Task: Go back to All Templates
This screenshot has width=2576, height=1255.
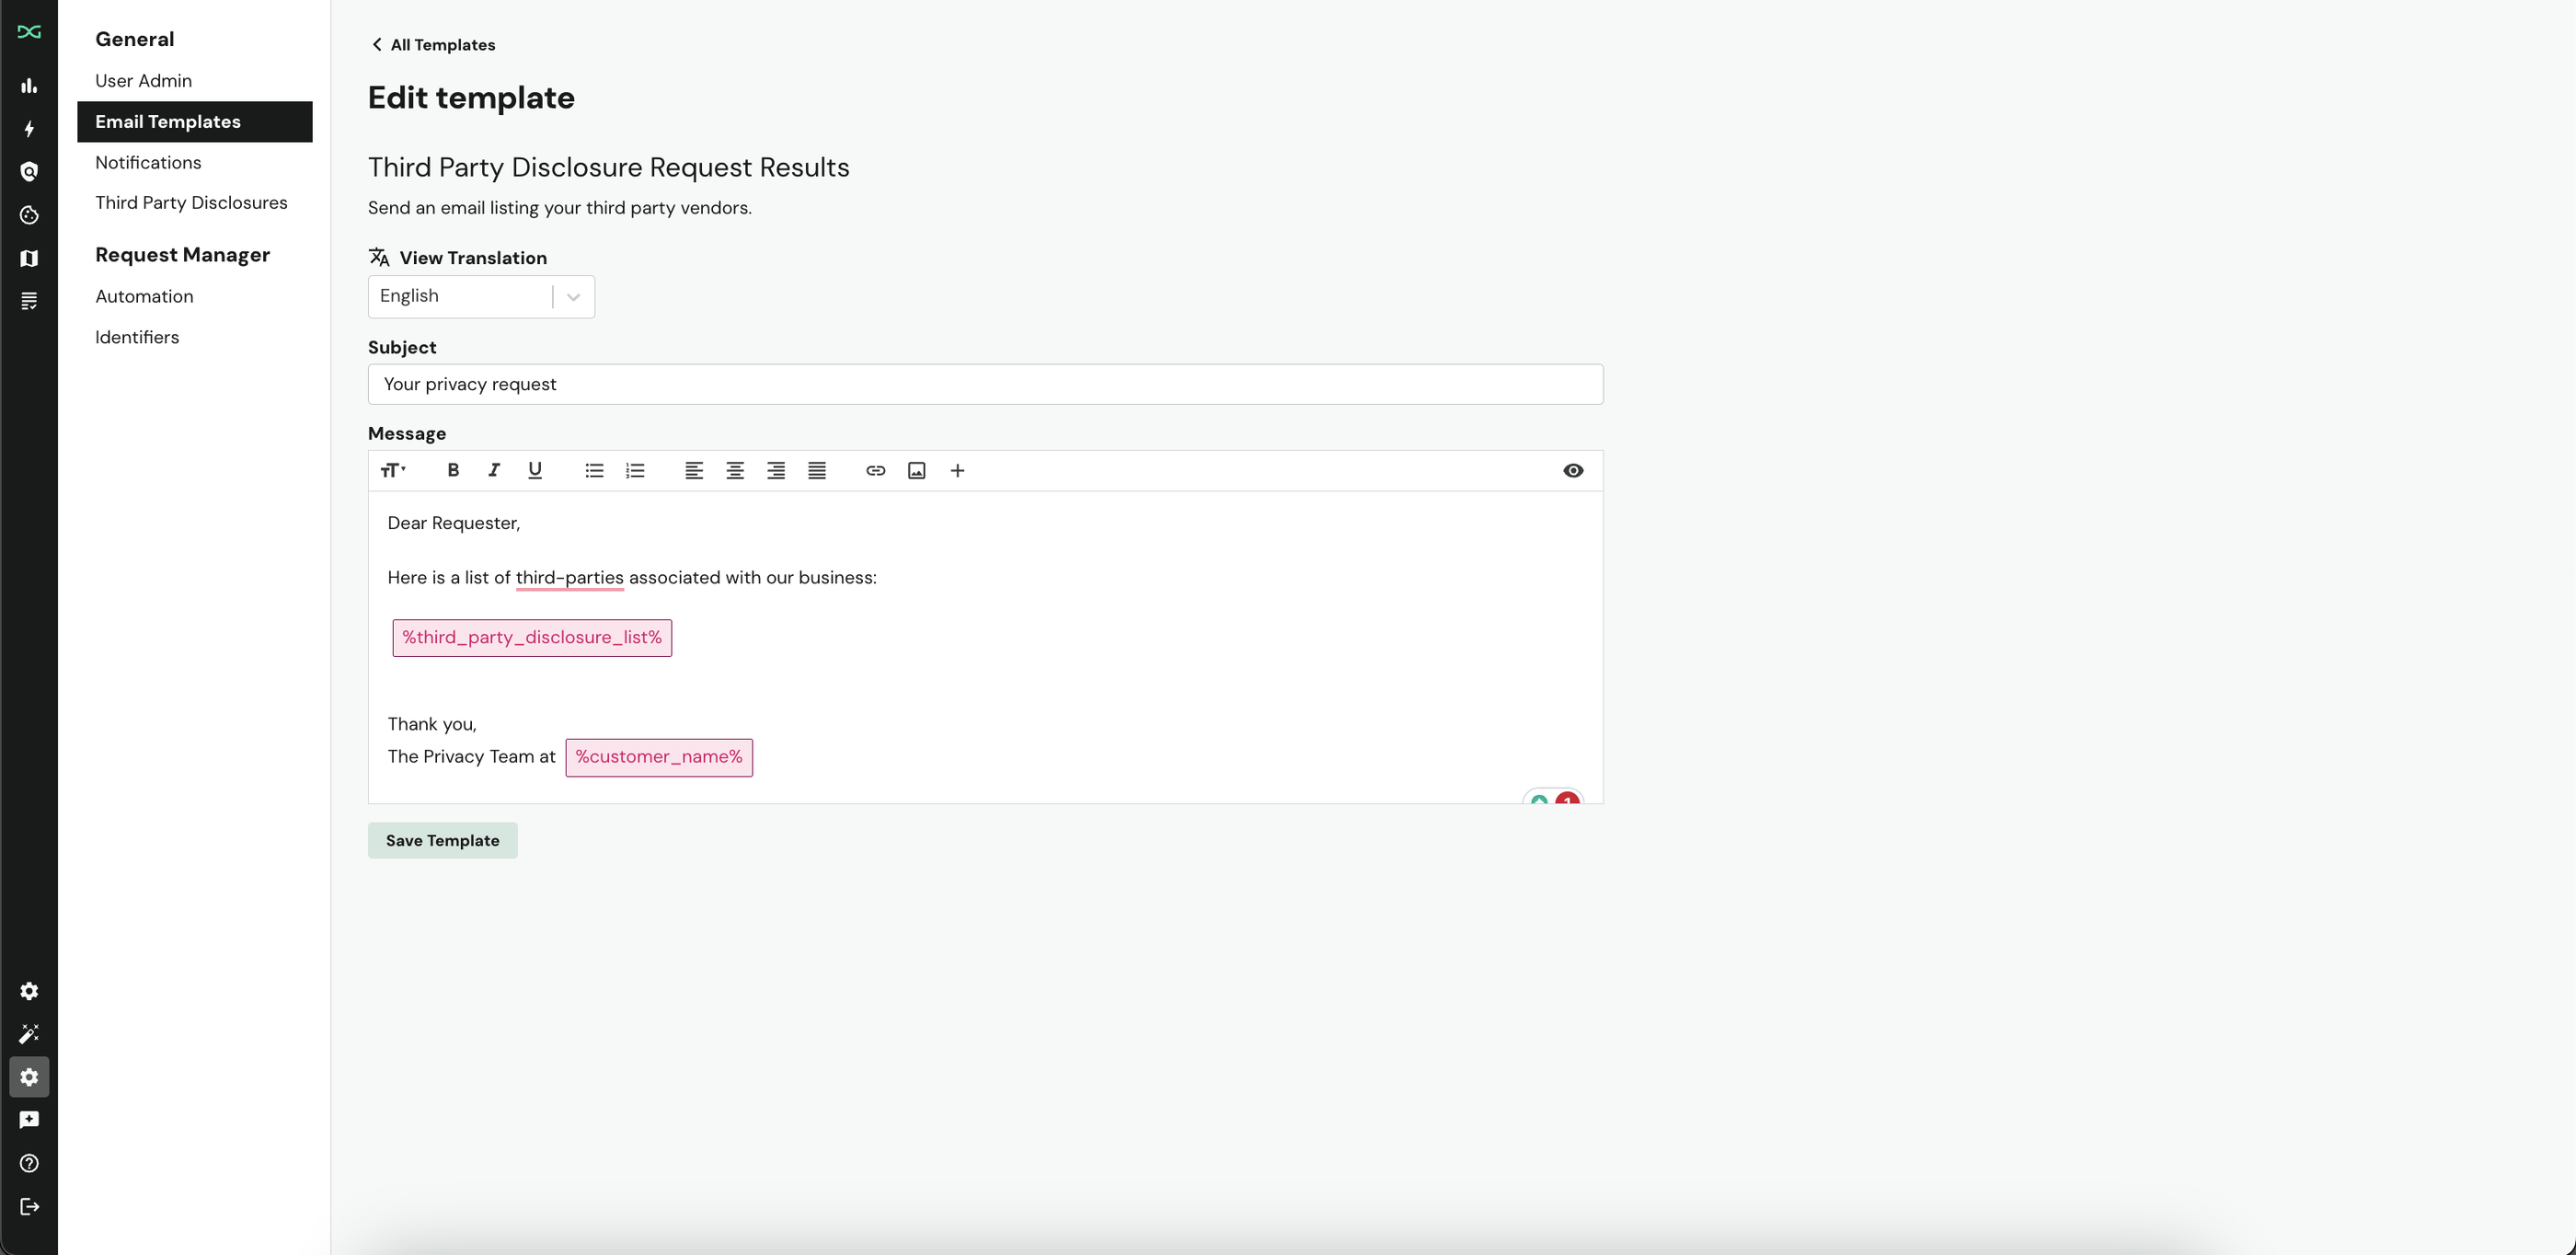Action: pyautogui.click(x=433, y=45)
